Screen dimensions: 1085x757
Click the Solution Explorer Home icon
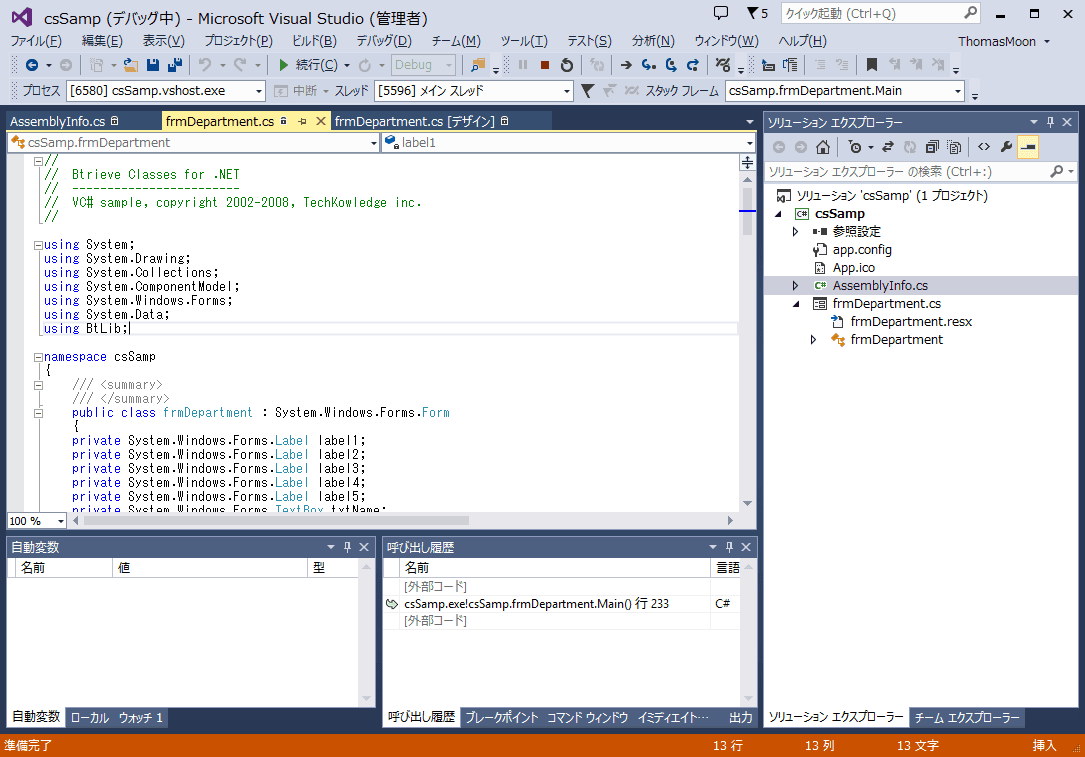click(823, 147)
